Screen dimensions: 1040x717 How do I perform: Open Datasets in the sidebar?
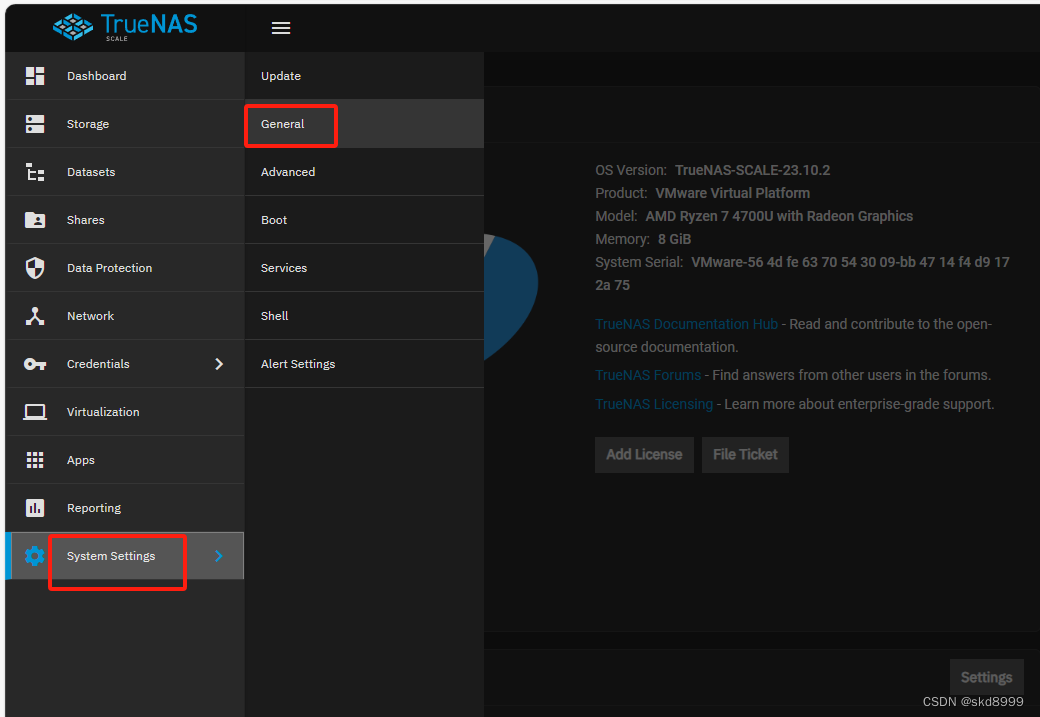pos(125,172)
